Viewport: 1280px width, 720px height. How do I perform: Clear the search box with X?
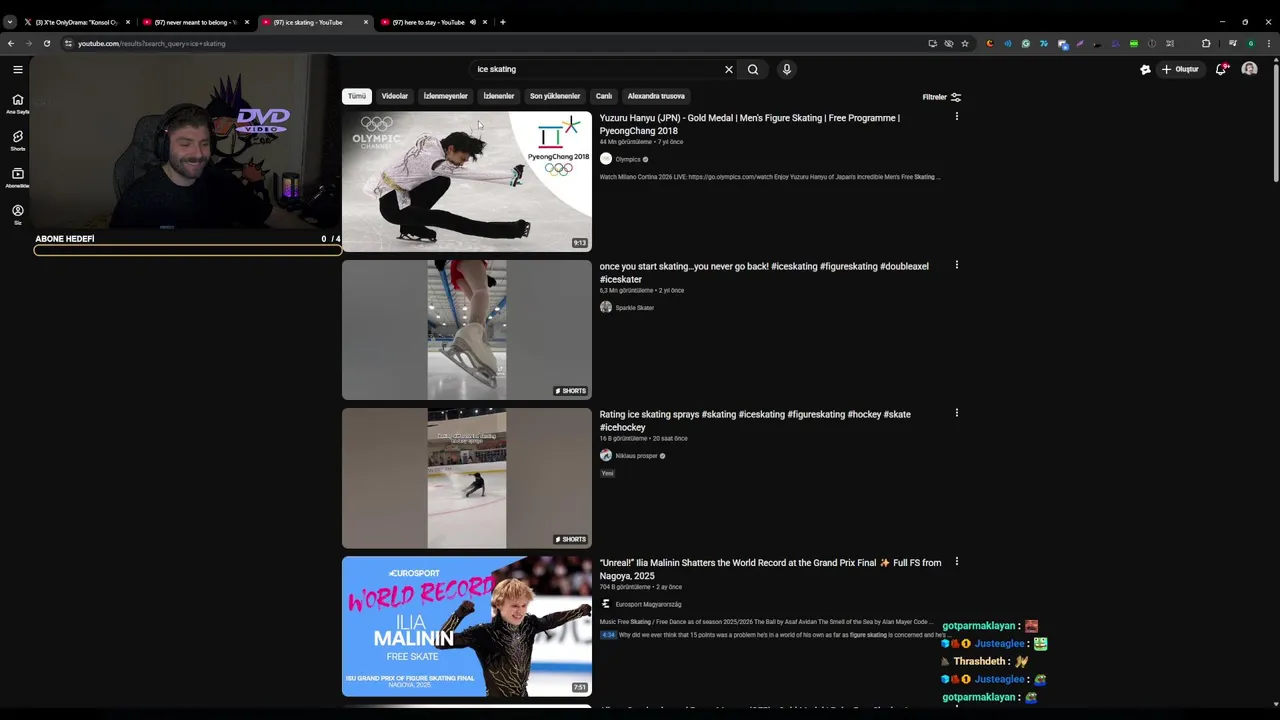pos(729,69)
